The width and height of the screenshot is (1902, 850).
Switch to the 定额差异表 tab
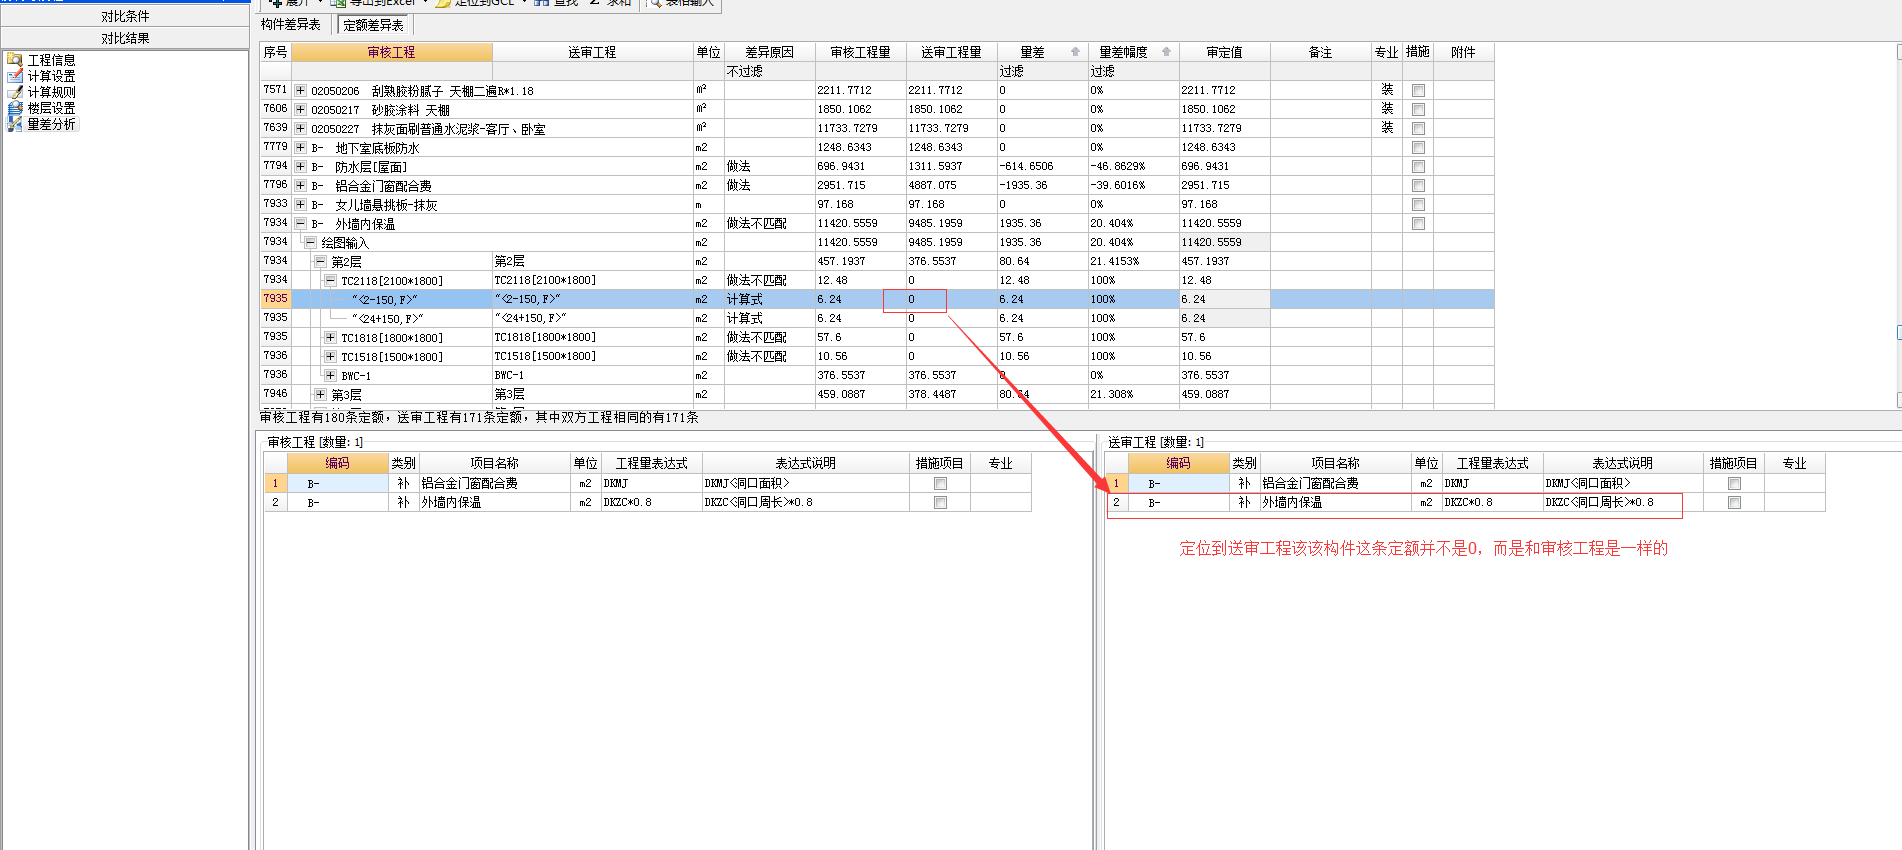(373, 25)
